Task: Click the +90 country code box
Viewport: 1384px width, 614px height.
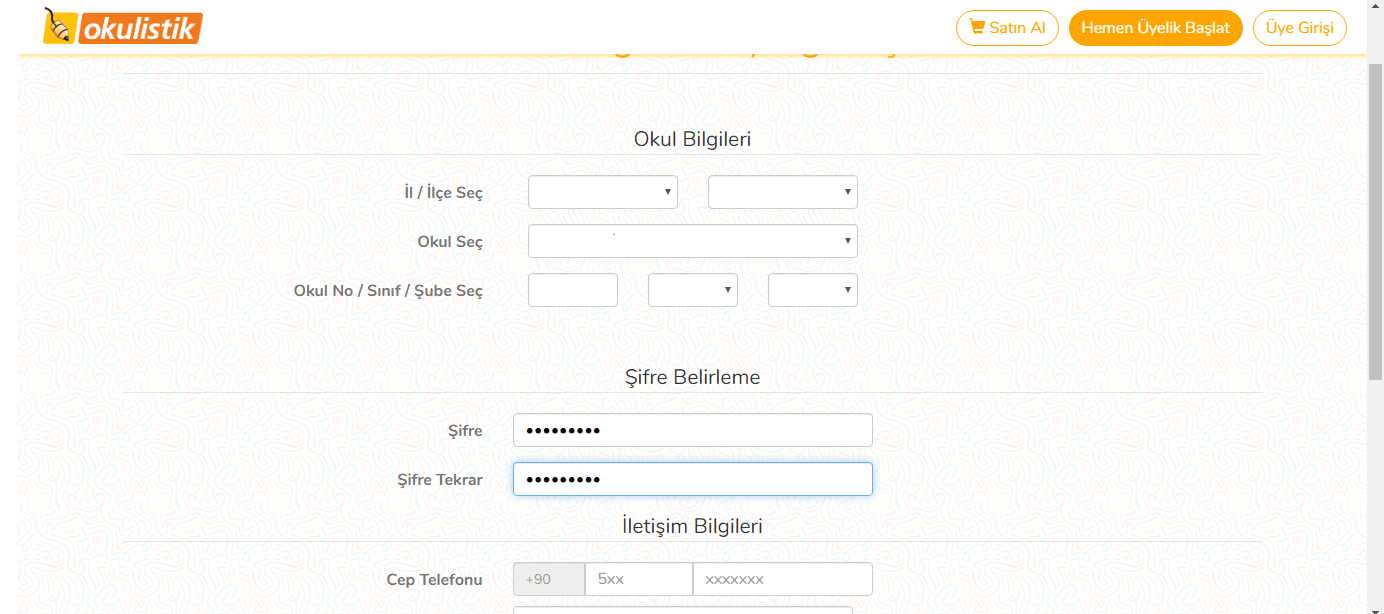Action: coord(548,579)
